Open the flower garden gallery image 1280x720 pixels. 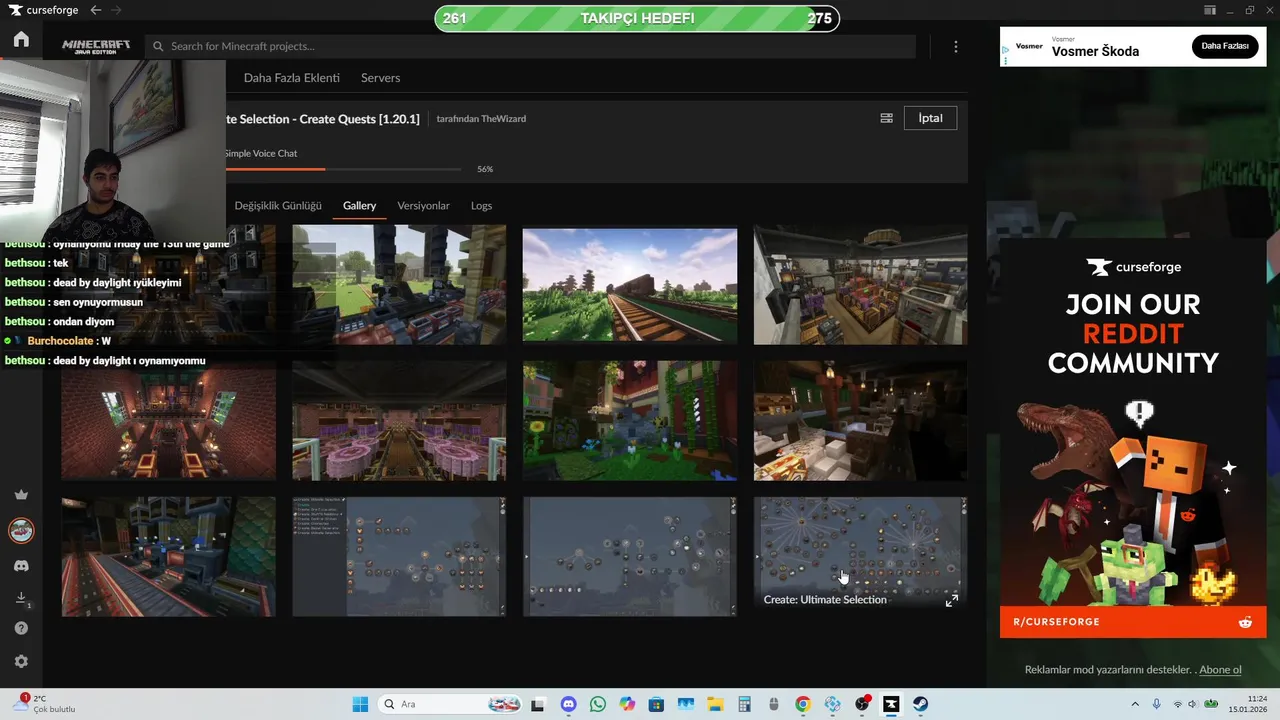point(630,421)
